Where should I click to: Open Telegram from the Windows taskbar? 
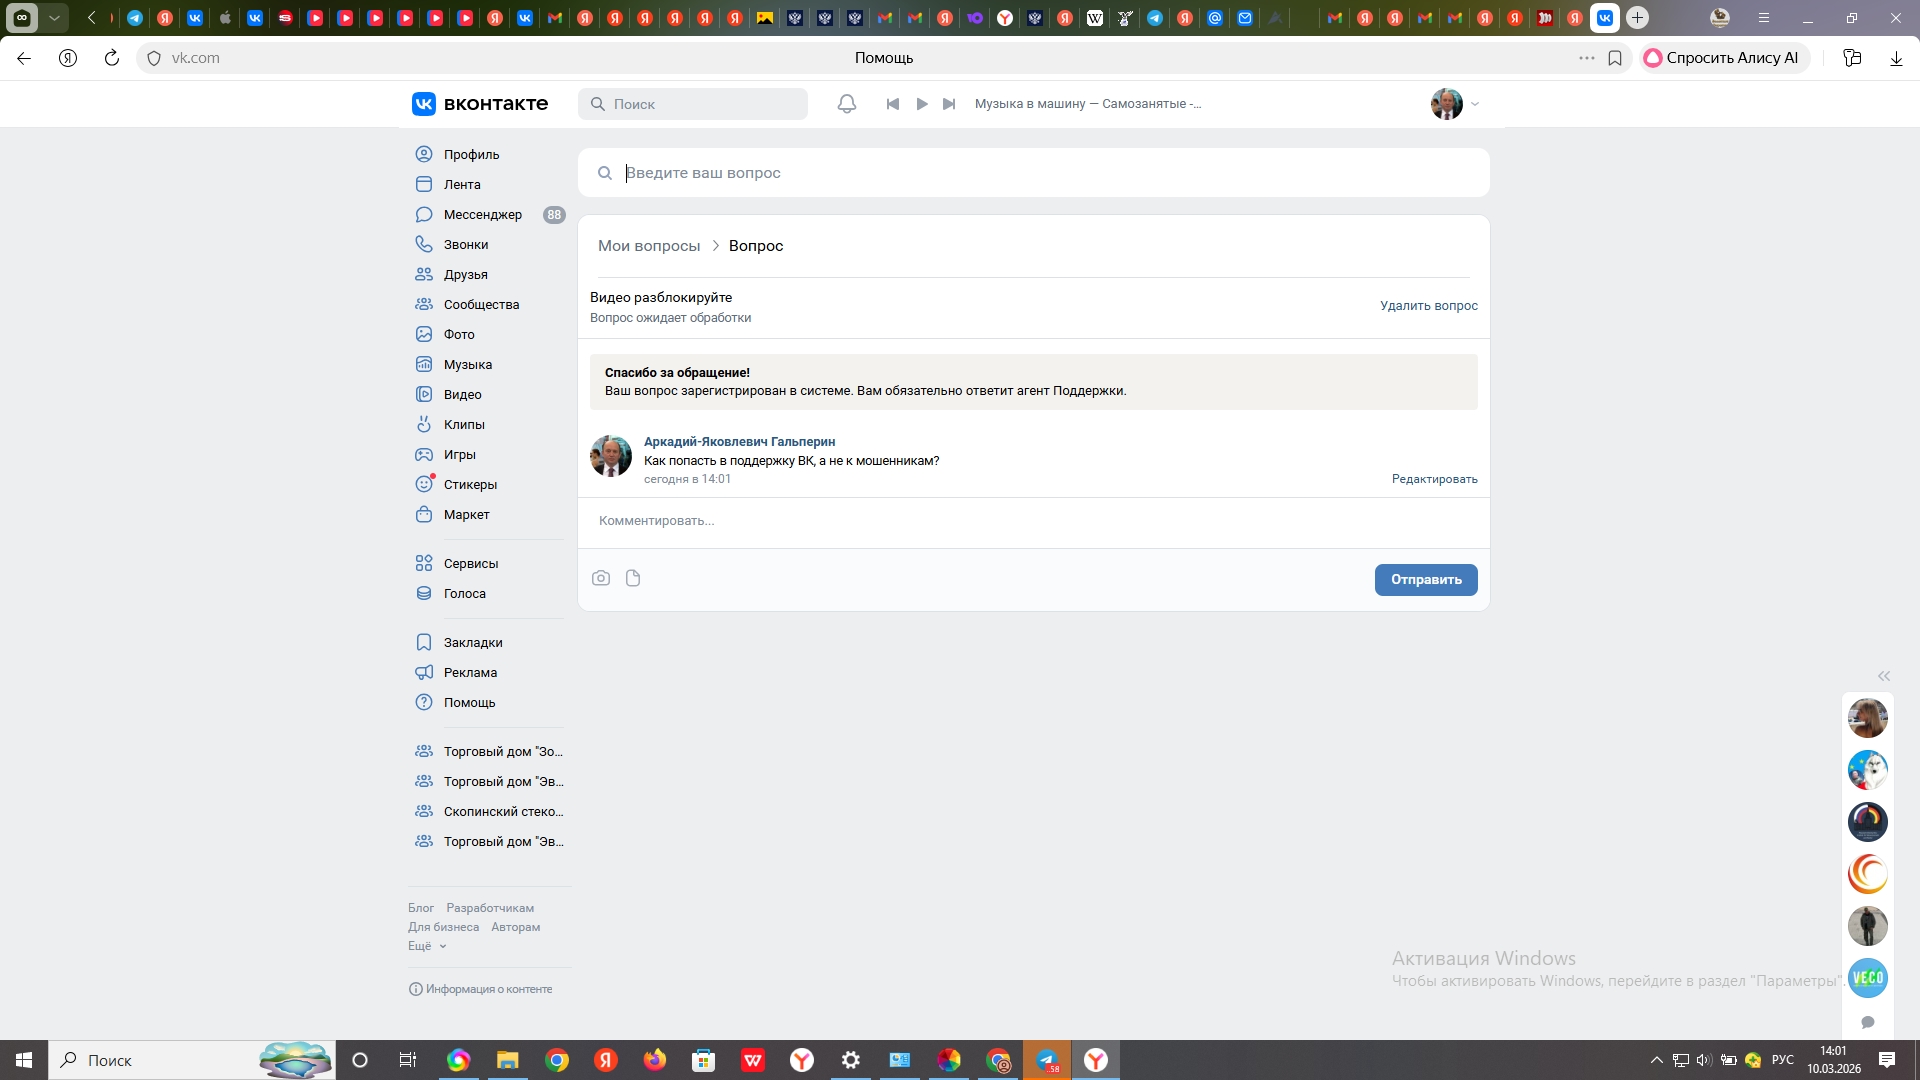[1047, 1060]
